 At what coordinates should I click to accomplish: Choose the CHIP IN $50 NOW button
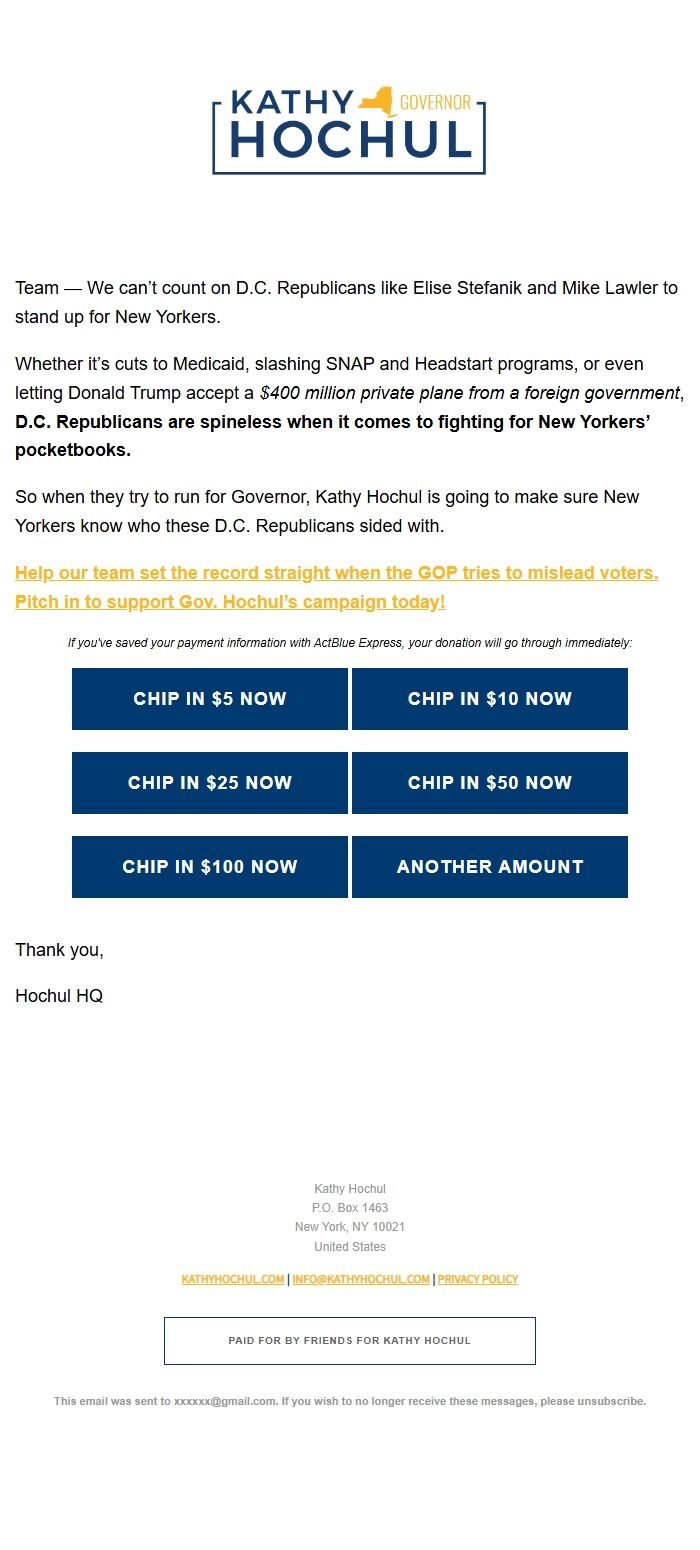[490, 783]
